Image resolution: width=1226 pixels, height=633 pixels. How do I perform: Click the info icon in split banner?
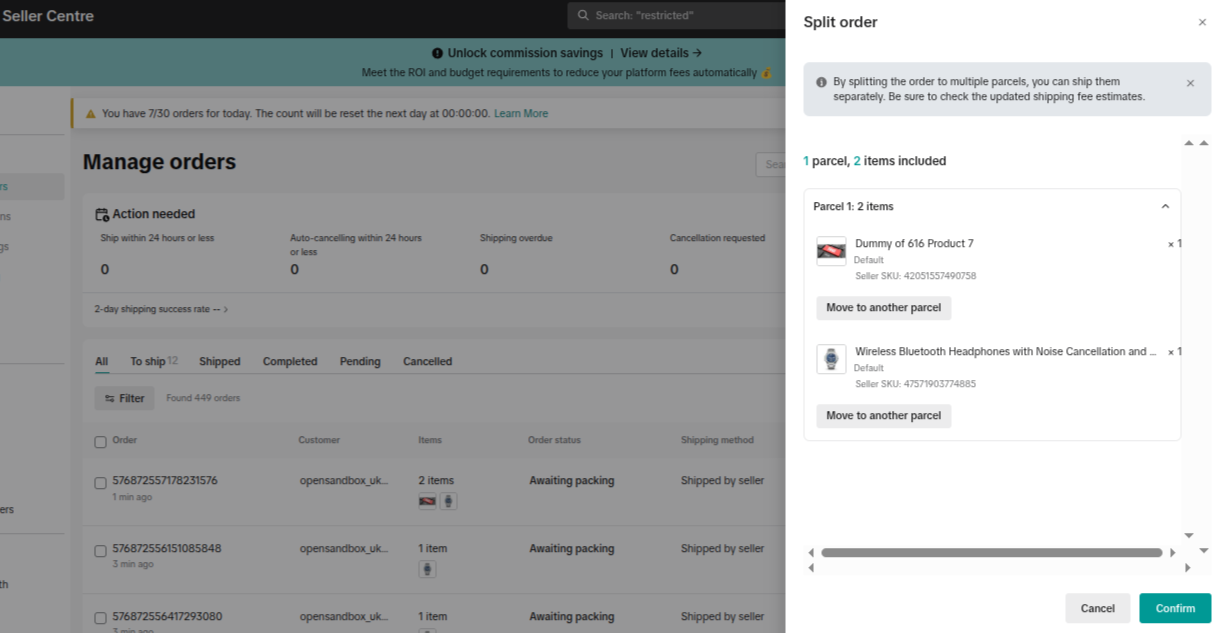pyautogui.click(x=821, y=83)
